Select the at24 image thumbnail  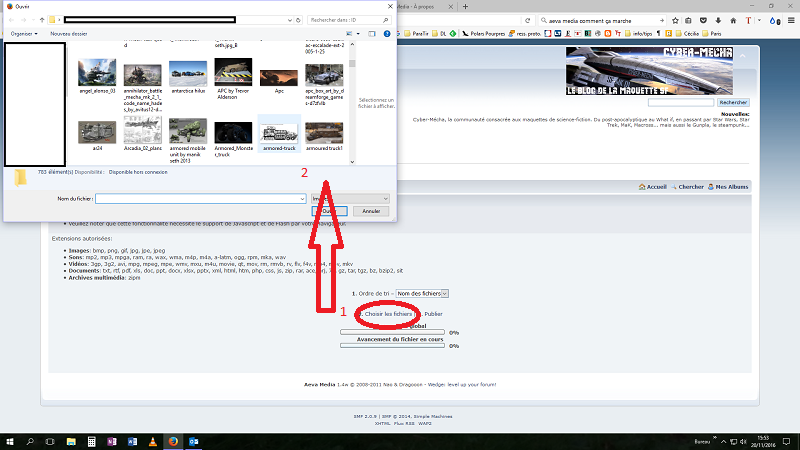[97, 135]
